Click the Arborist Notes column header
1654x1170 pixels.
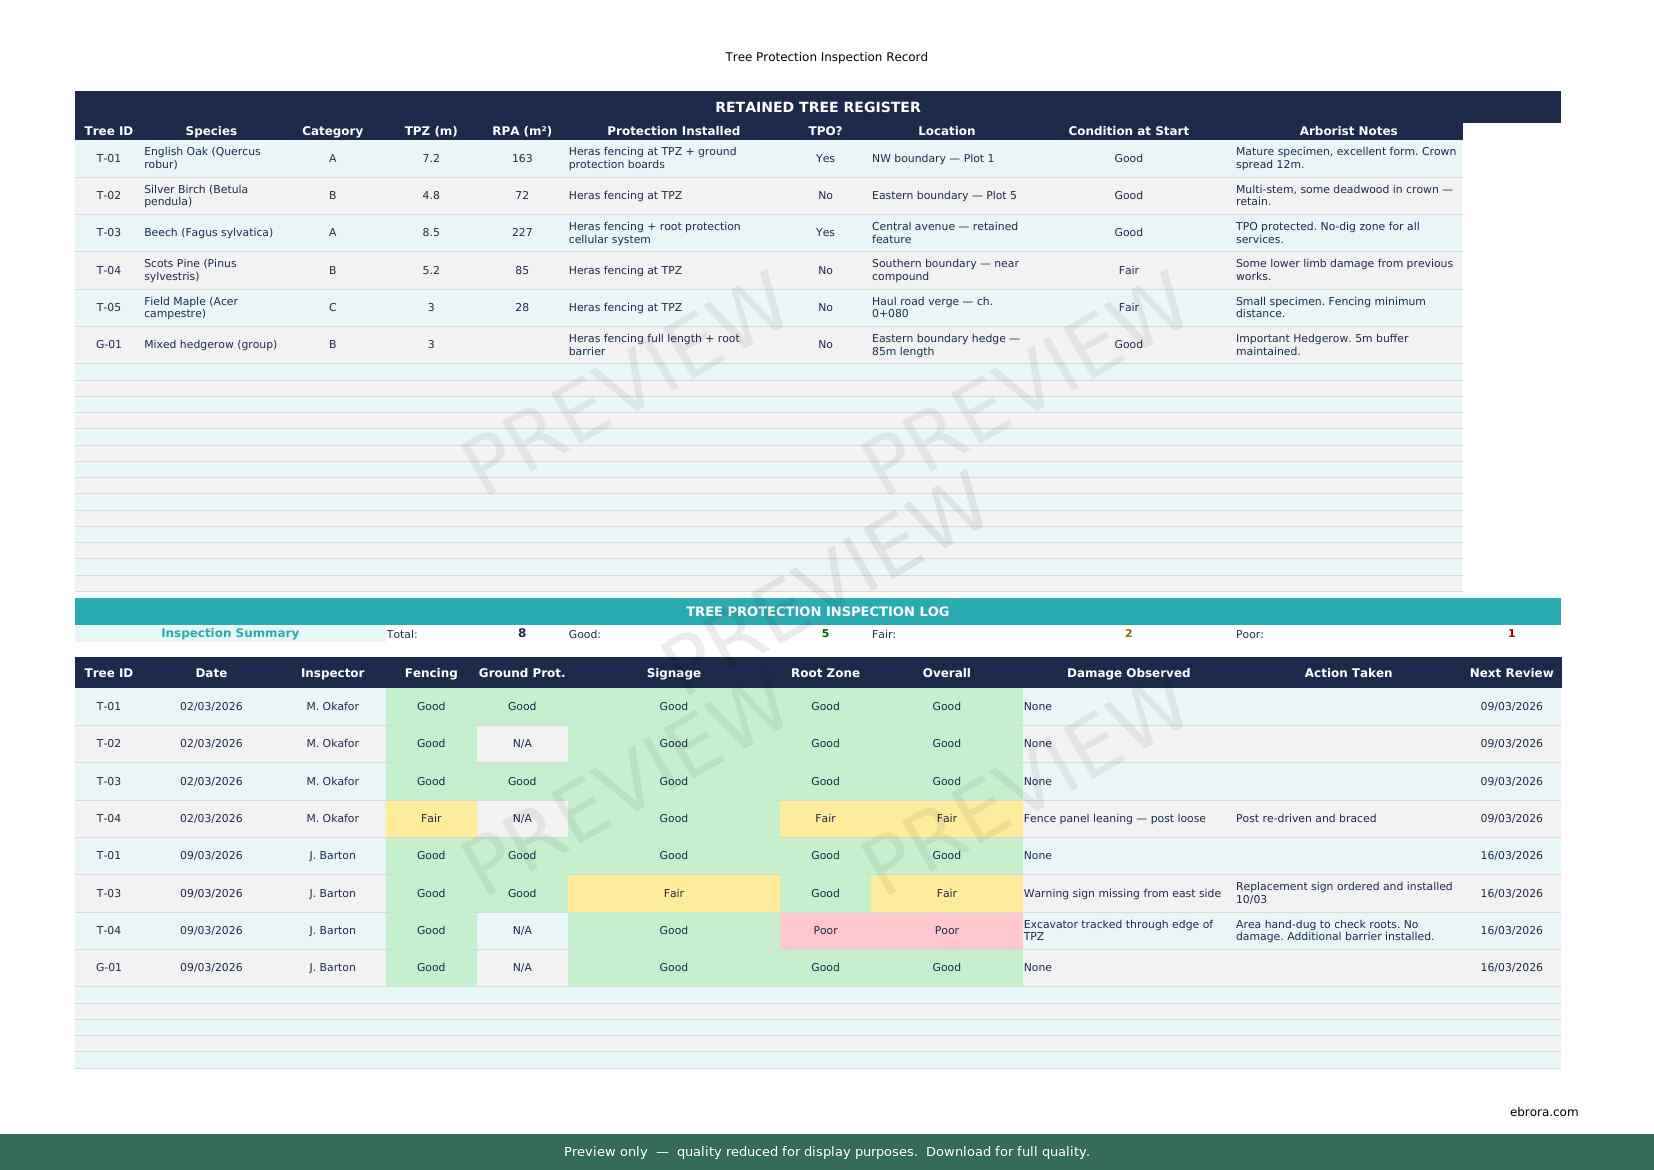tap(1347, 131)
